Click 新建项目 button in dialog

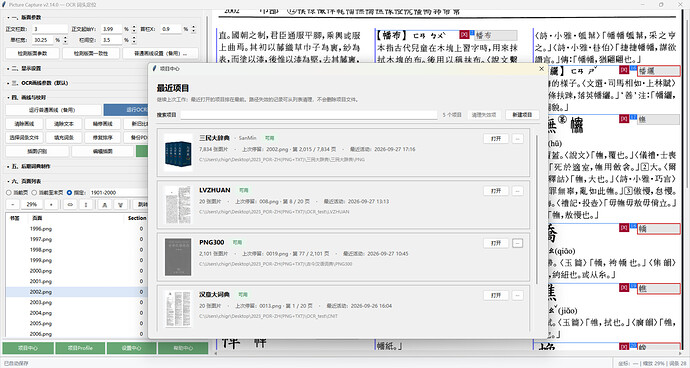(522, 115)
